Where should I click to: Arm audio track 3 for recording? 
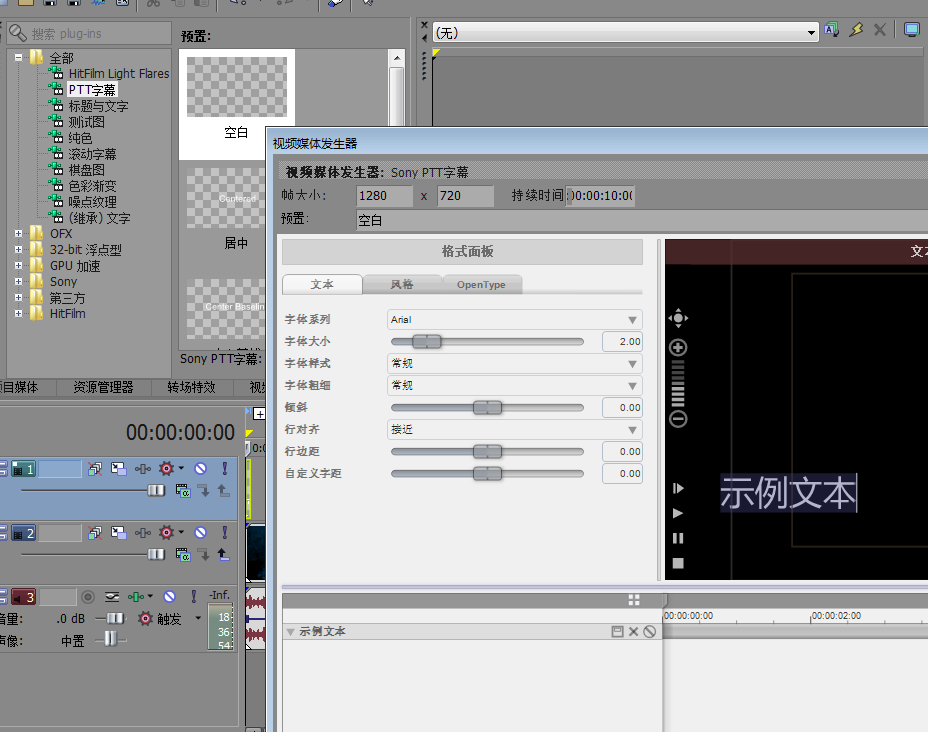(88, 596)
